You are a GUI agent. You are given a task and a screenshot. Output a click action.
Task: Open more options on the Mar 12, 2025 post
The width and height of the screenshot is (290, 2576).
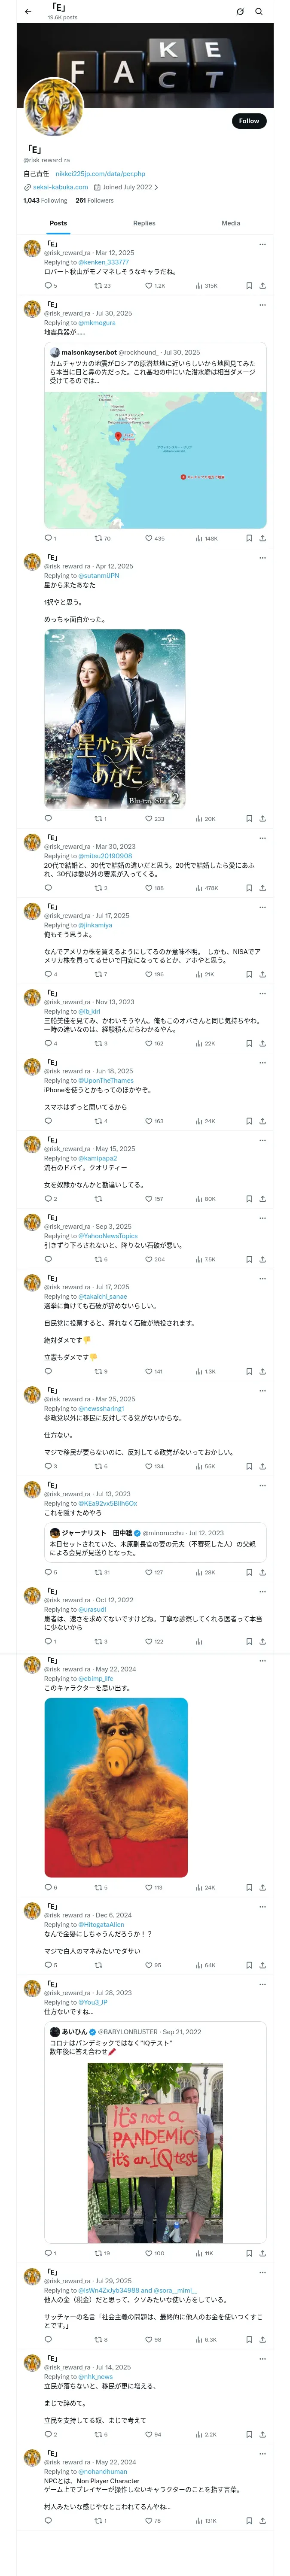pyautogui.click(x=263, y=244)
